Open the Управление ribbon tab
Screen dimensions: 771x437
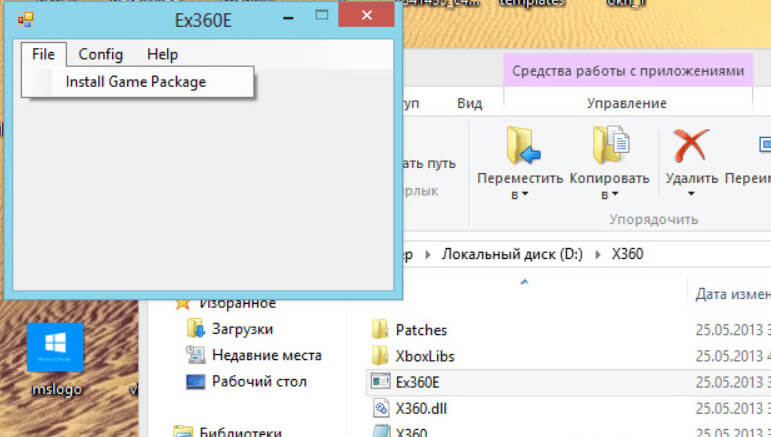[626, 103]
